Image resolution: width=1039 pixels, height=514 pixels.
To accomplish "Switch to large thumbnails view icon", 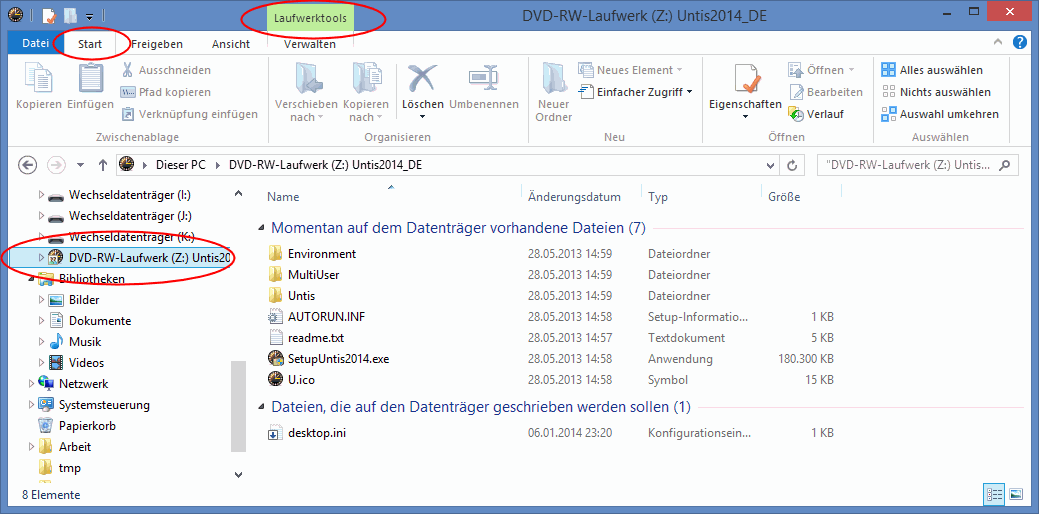I will (x=1016, y=494).
